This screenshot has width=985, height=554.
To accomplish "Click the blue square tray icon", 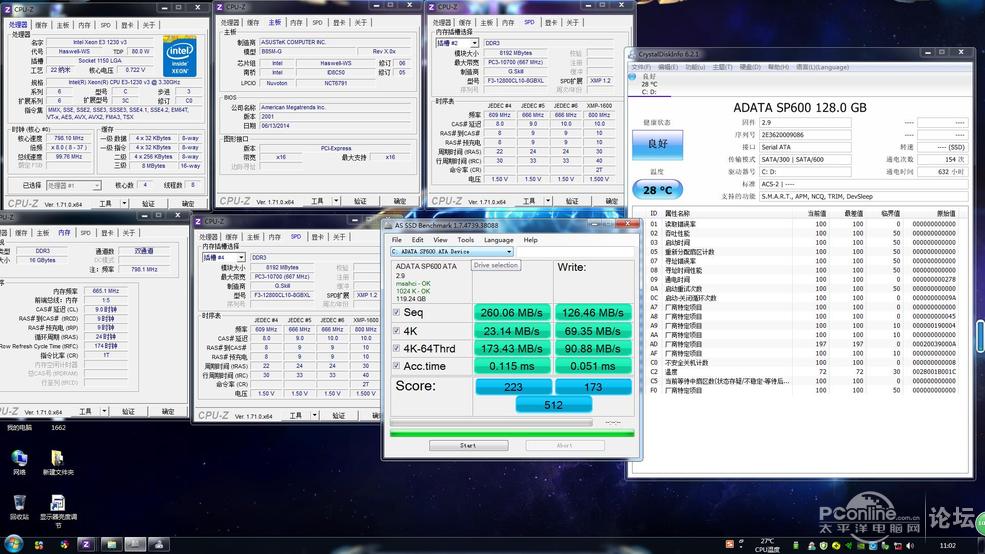I will pos(873,546).
